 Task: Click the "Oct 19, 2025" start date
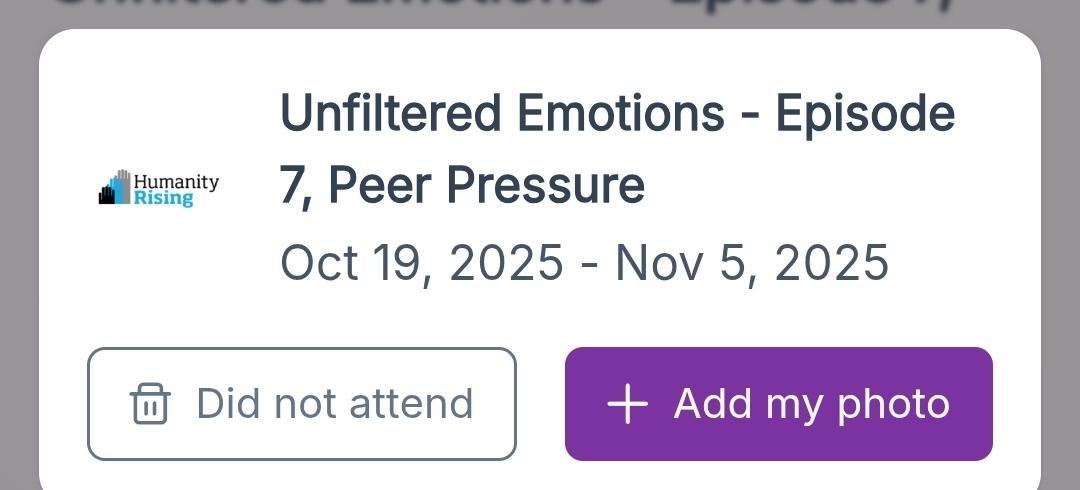tap(421, 263)
